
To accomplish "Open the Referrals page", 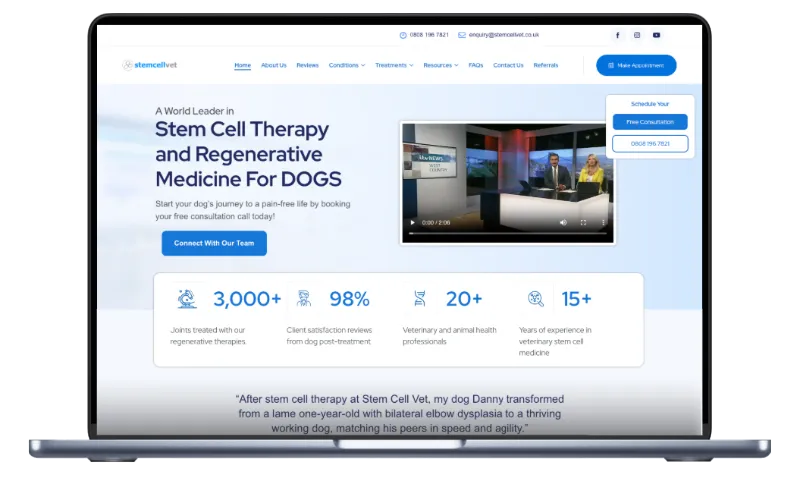I will (x=545, y=65).
